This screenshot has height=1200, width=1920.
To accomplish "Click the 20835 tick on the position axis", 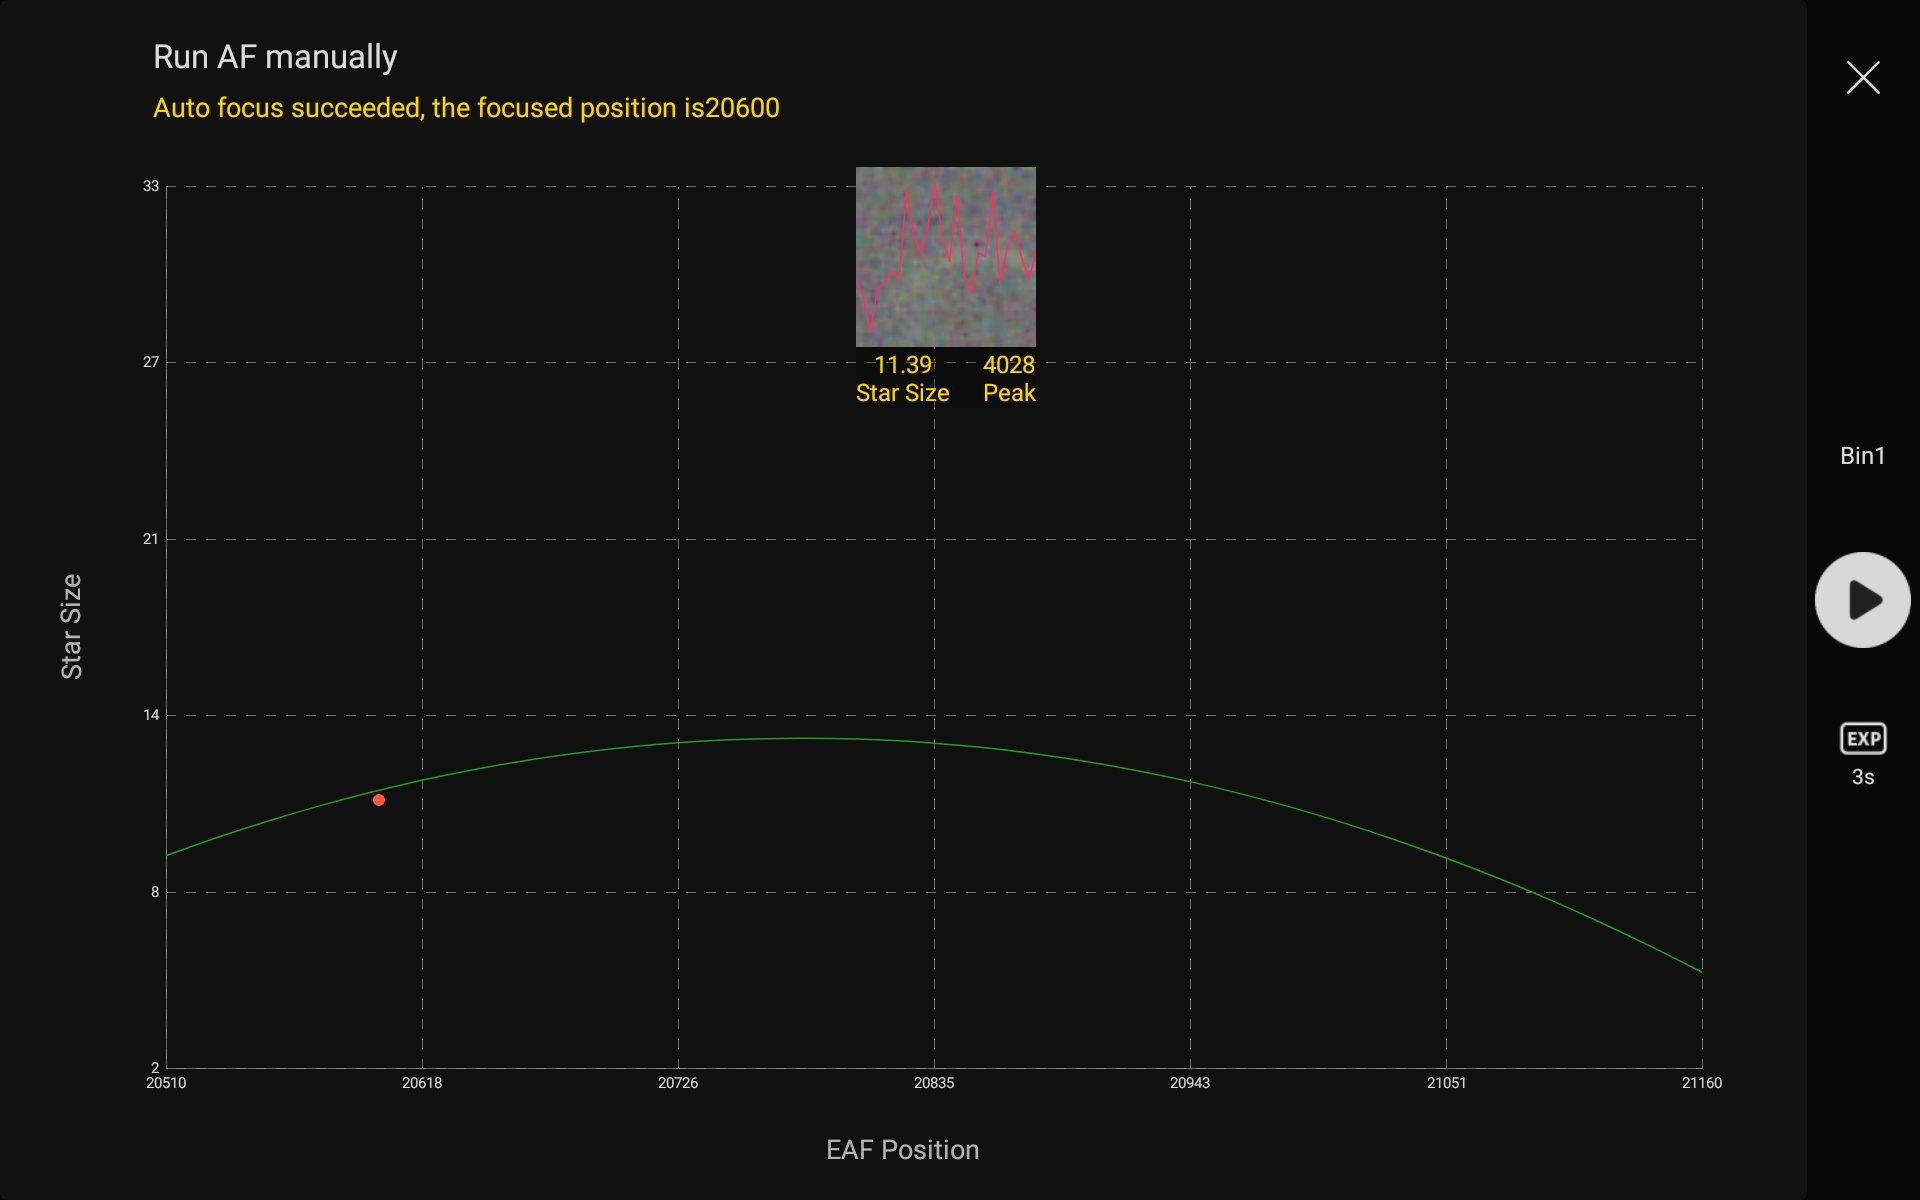I will 934,1083.
